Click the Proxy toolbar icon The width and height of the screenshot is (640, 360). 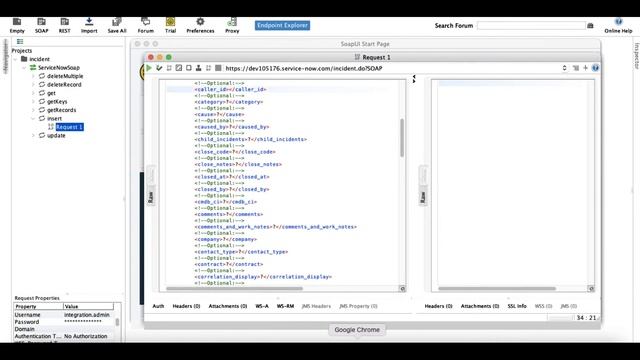pyautogui.click(x=232, y=22)
